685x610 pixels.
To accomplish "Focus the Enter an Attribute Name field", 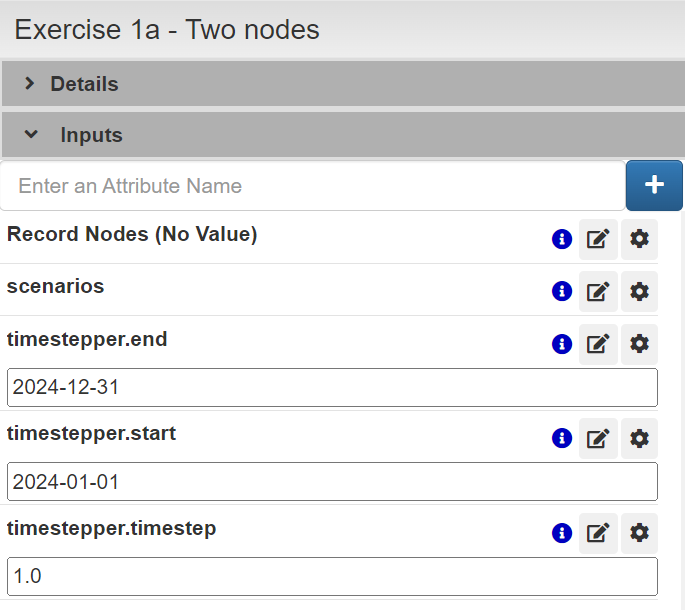I will pyautogui.click(x=313, y=186).
